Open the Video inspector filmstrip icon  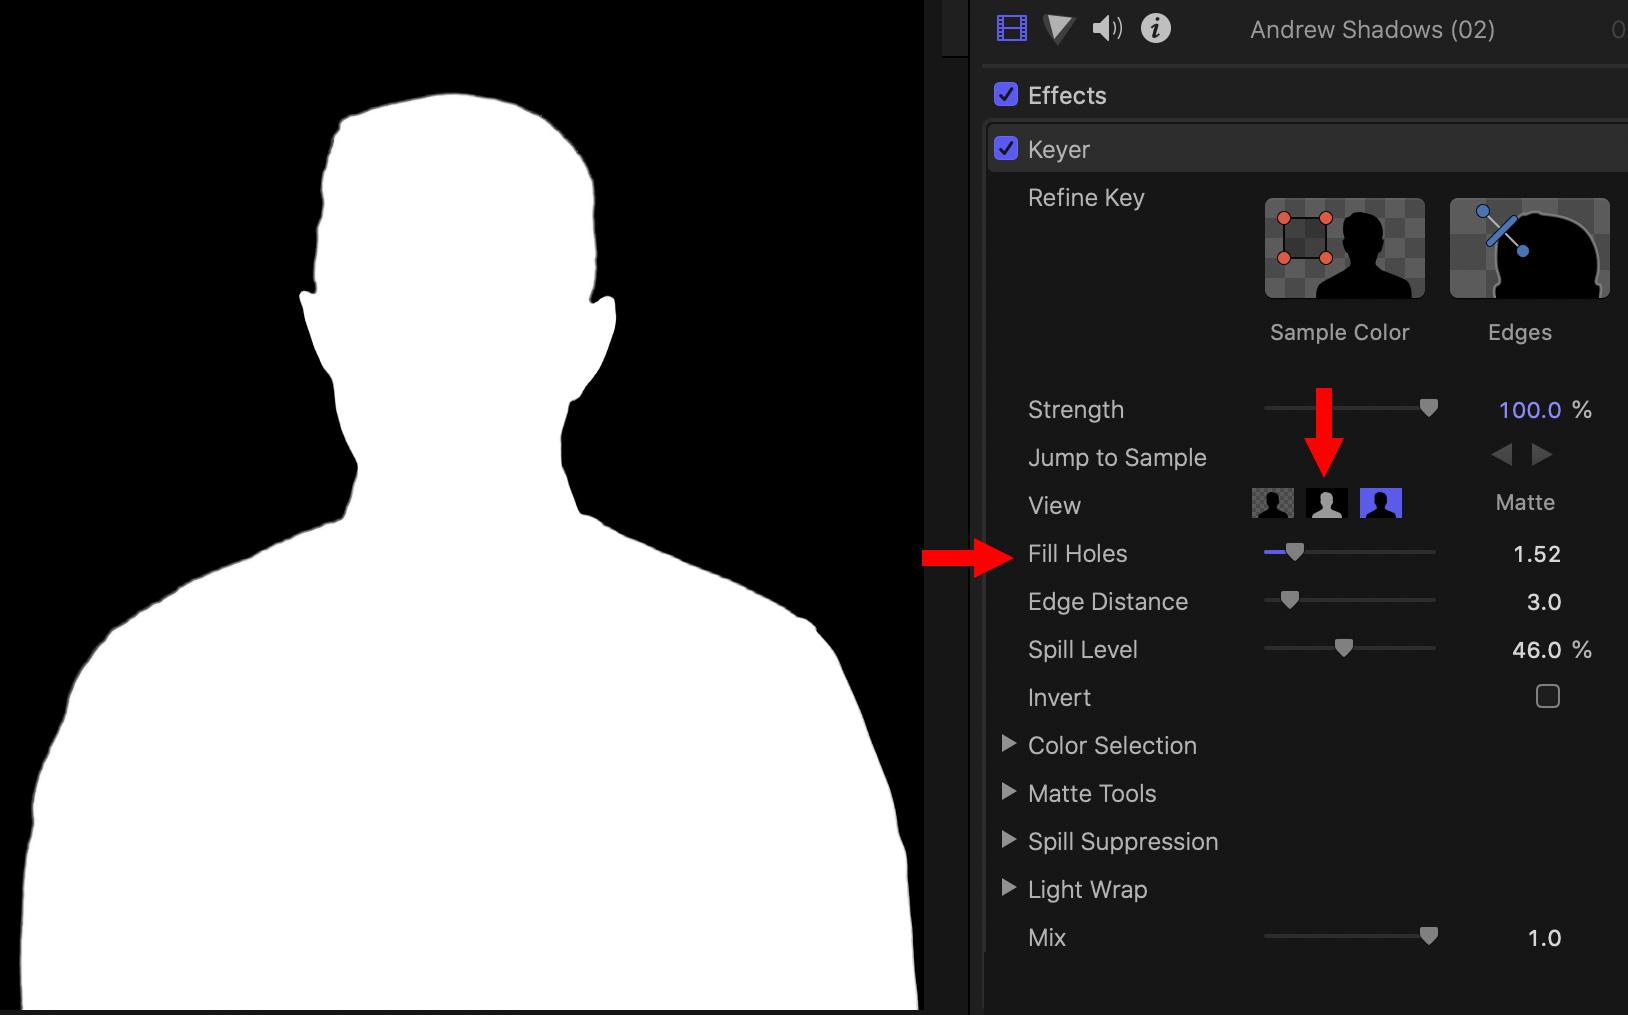pyautogui.click(x=1011, y=29)
